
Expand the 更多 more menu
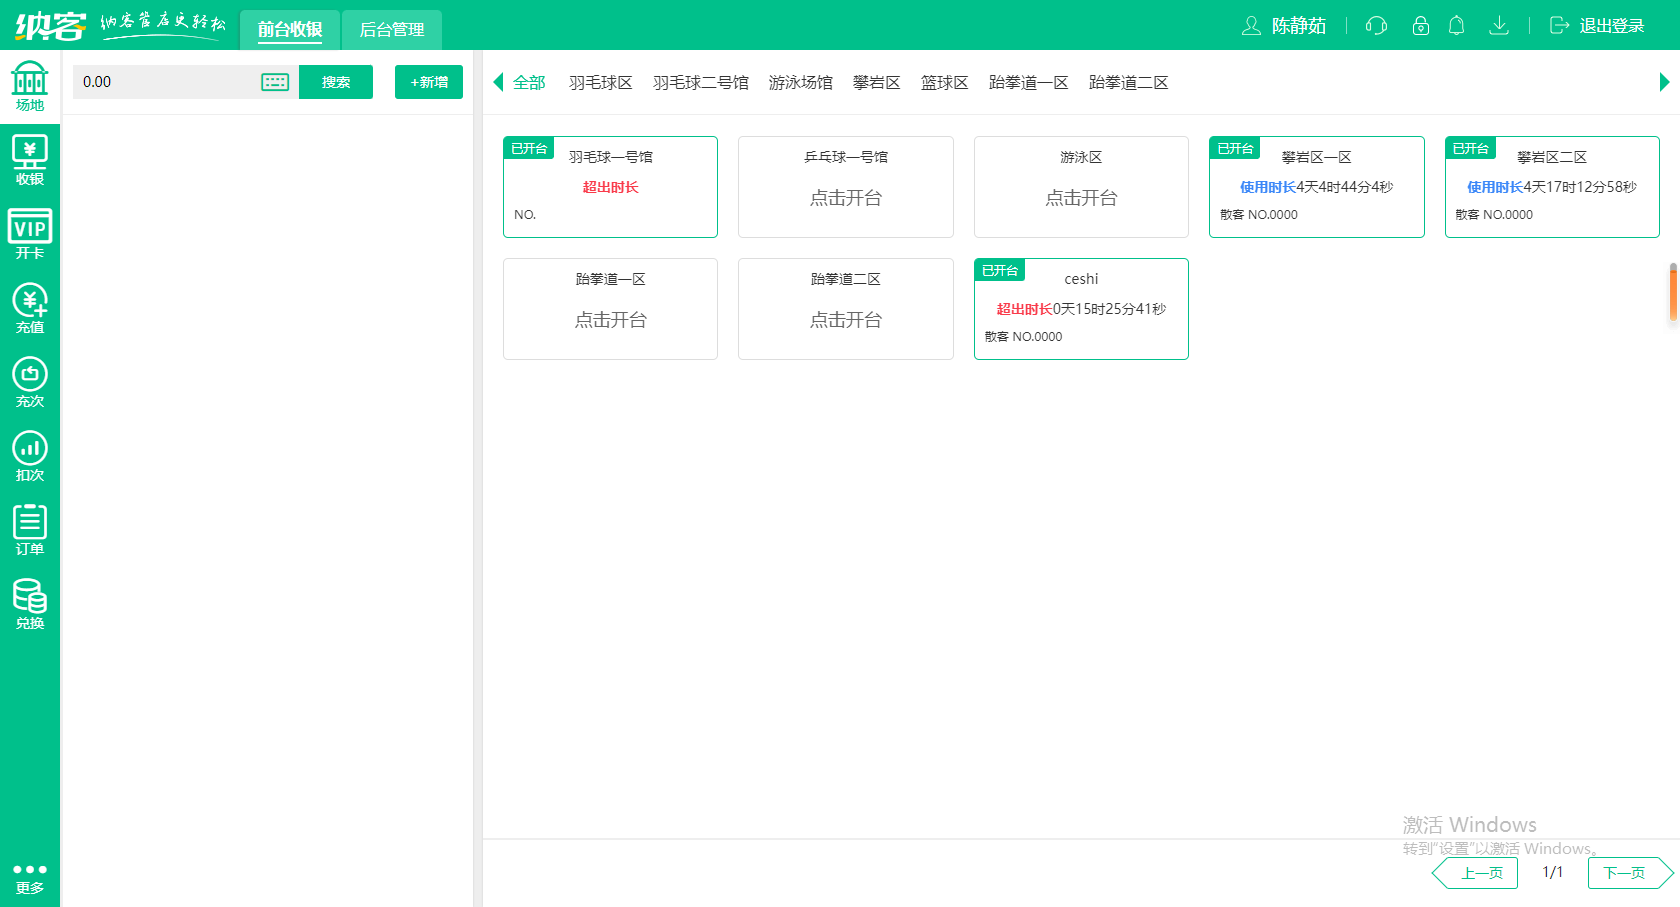point(30,875)
